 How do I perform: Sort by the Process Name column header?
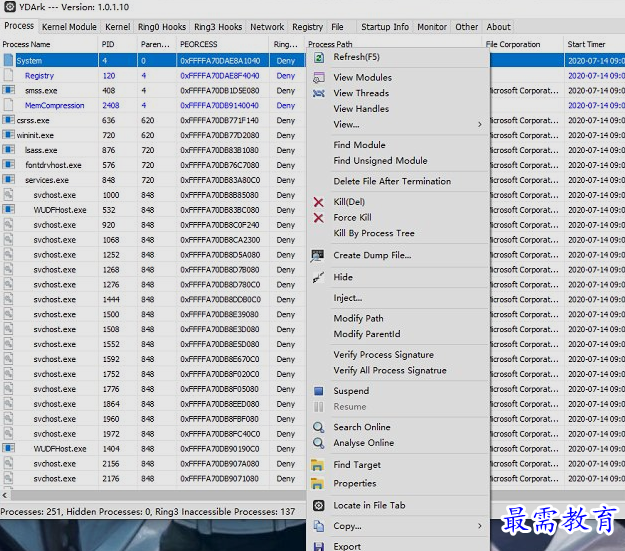pos(49,44)
